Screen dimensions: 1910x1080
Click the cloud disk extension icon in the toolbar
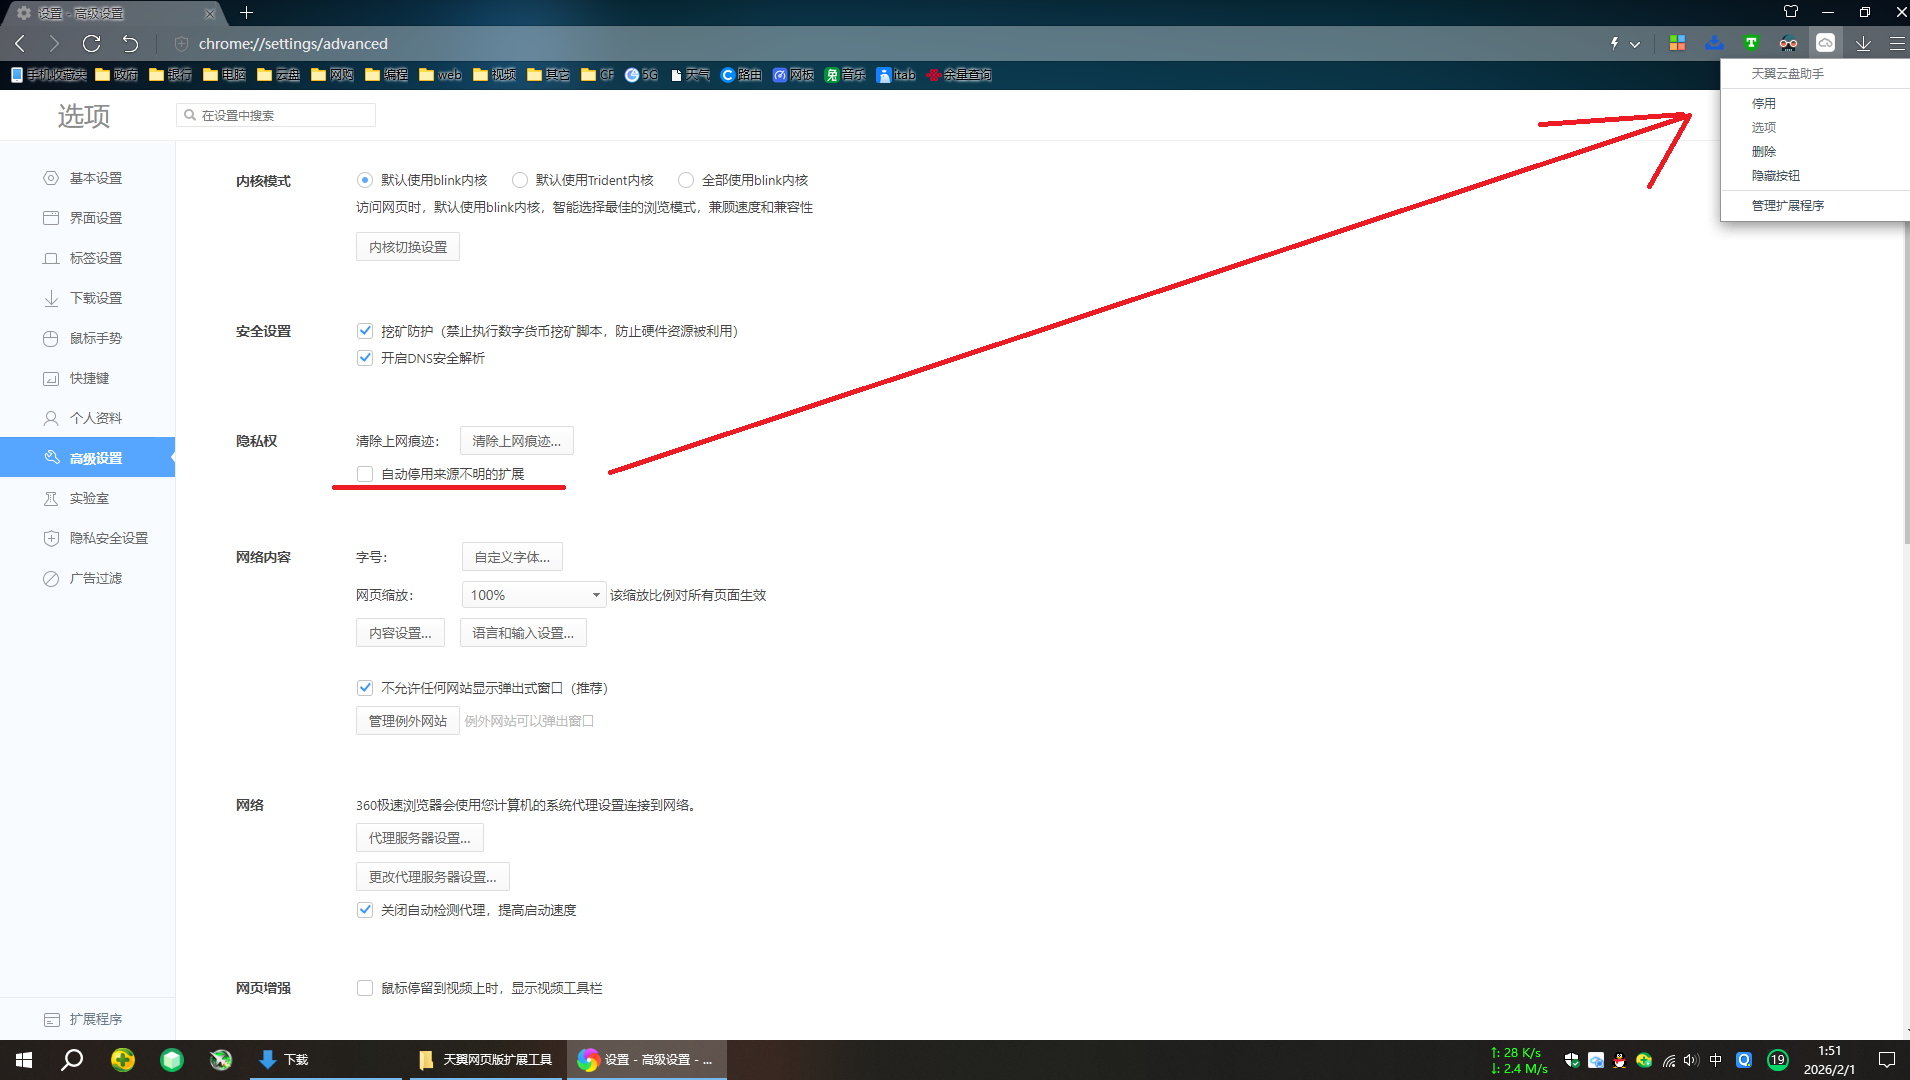pyautogui.click(x=1825, y=43)
